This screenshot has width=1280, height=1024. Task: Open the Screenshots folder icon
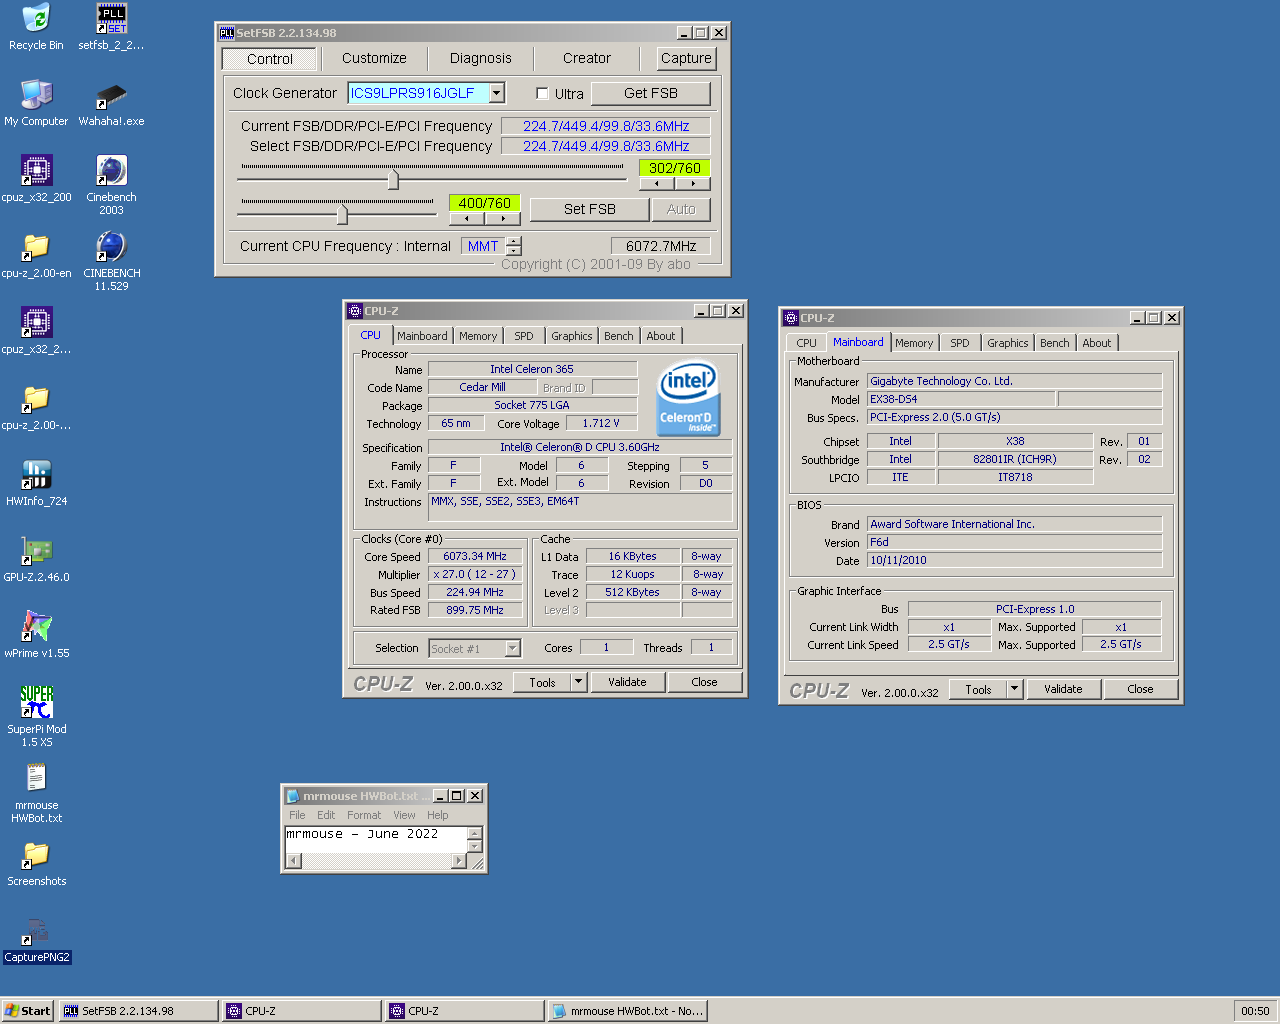(x=36, y=862)
